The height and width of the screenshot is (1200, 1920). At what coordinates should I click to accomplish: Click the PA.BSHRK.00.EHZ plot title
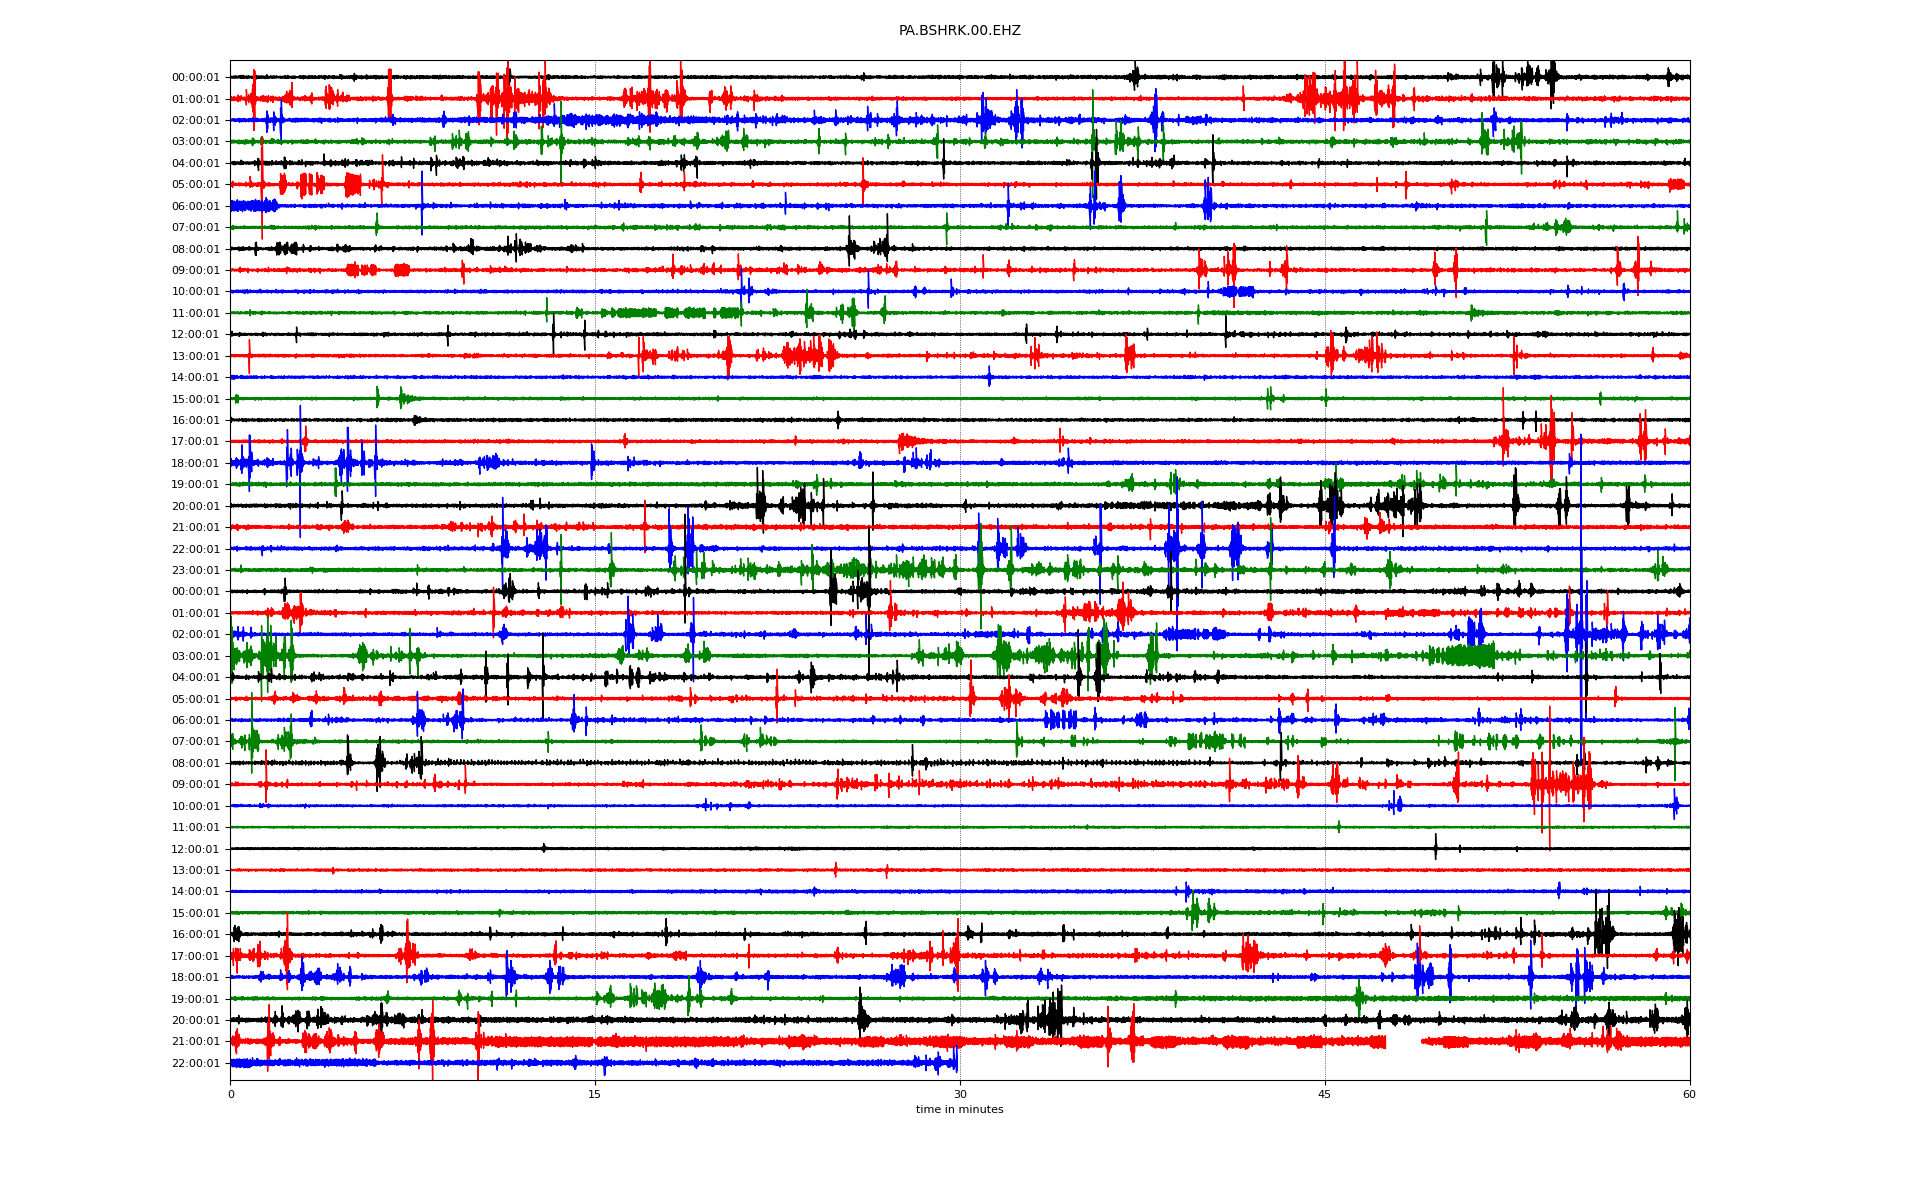[959, 31]
